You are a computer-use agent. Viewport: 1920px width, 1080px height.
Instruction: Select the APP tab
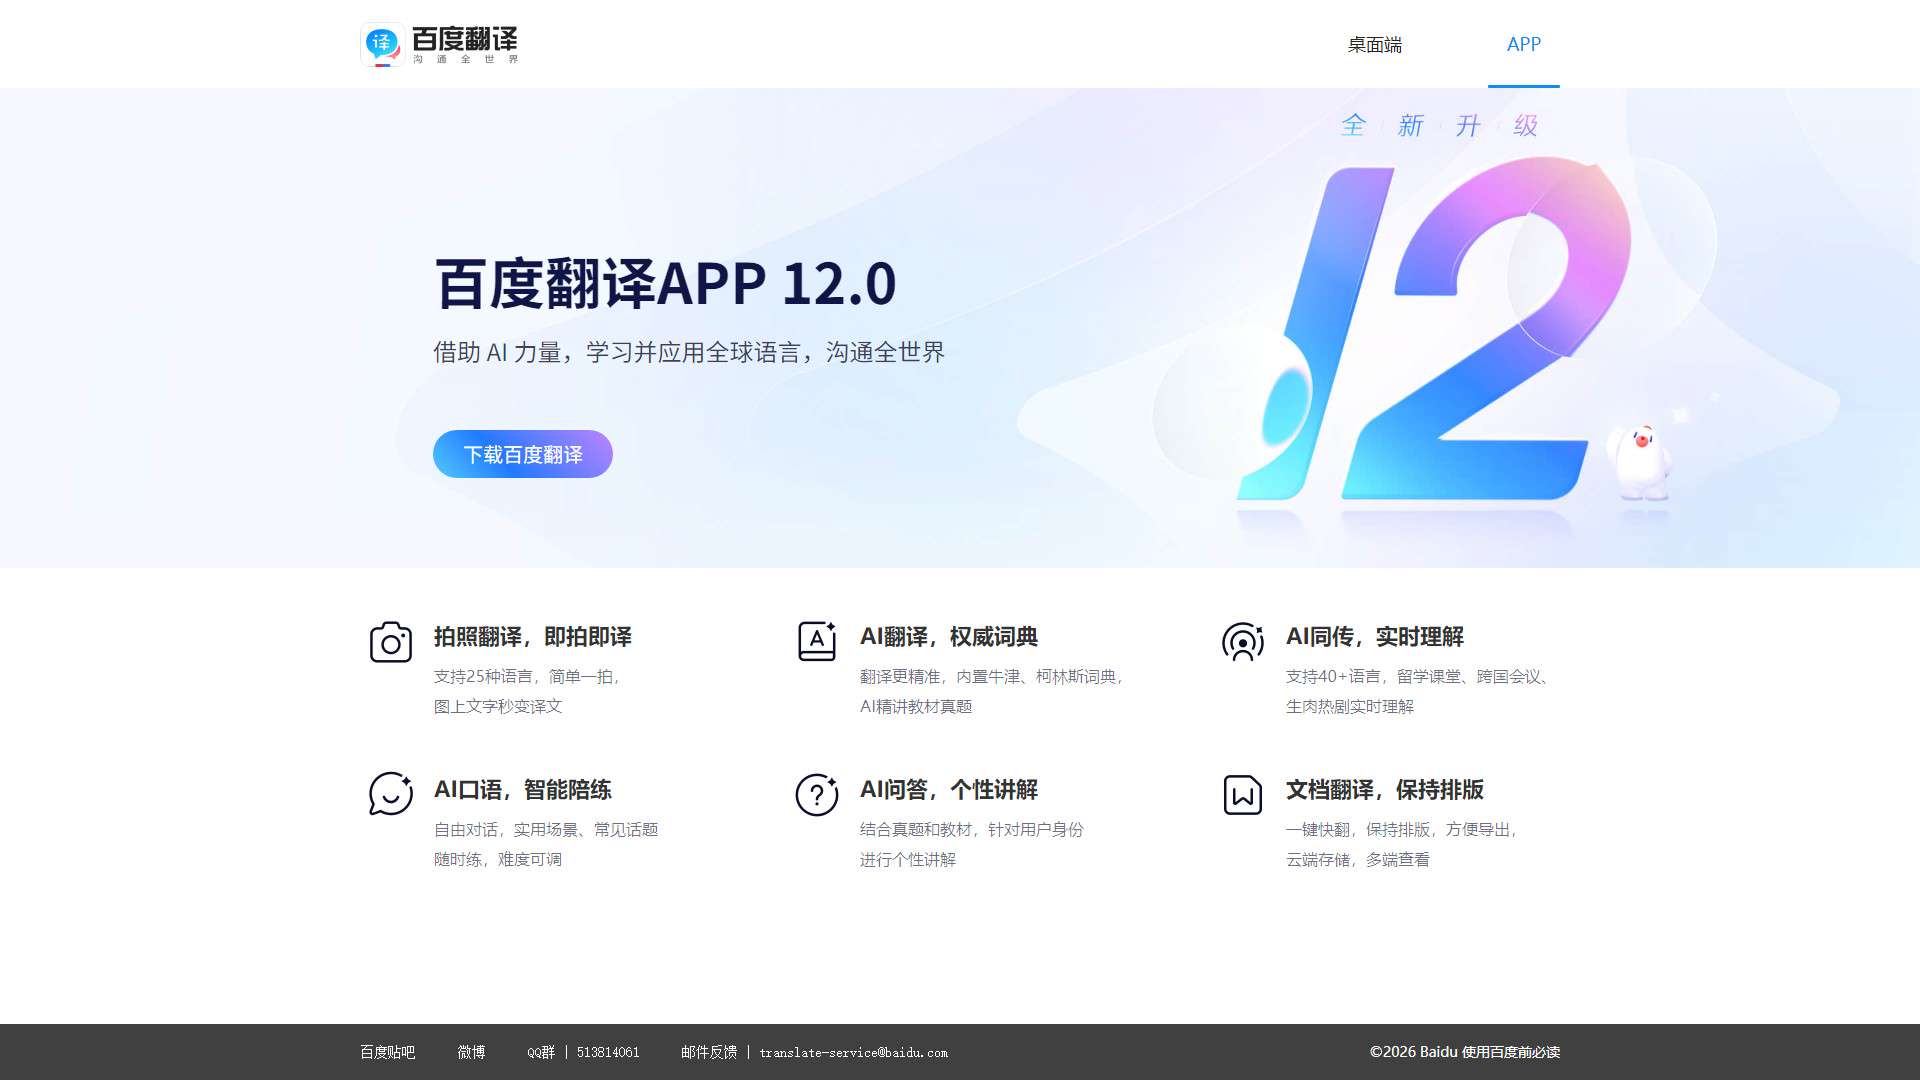click(x=1523, y=44)
